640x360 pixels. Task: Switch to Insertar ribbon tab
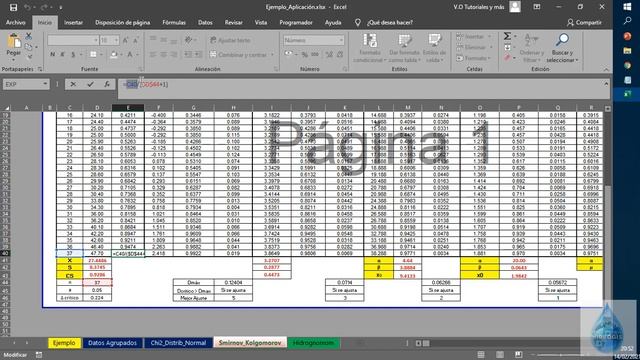click(73, 22)
